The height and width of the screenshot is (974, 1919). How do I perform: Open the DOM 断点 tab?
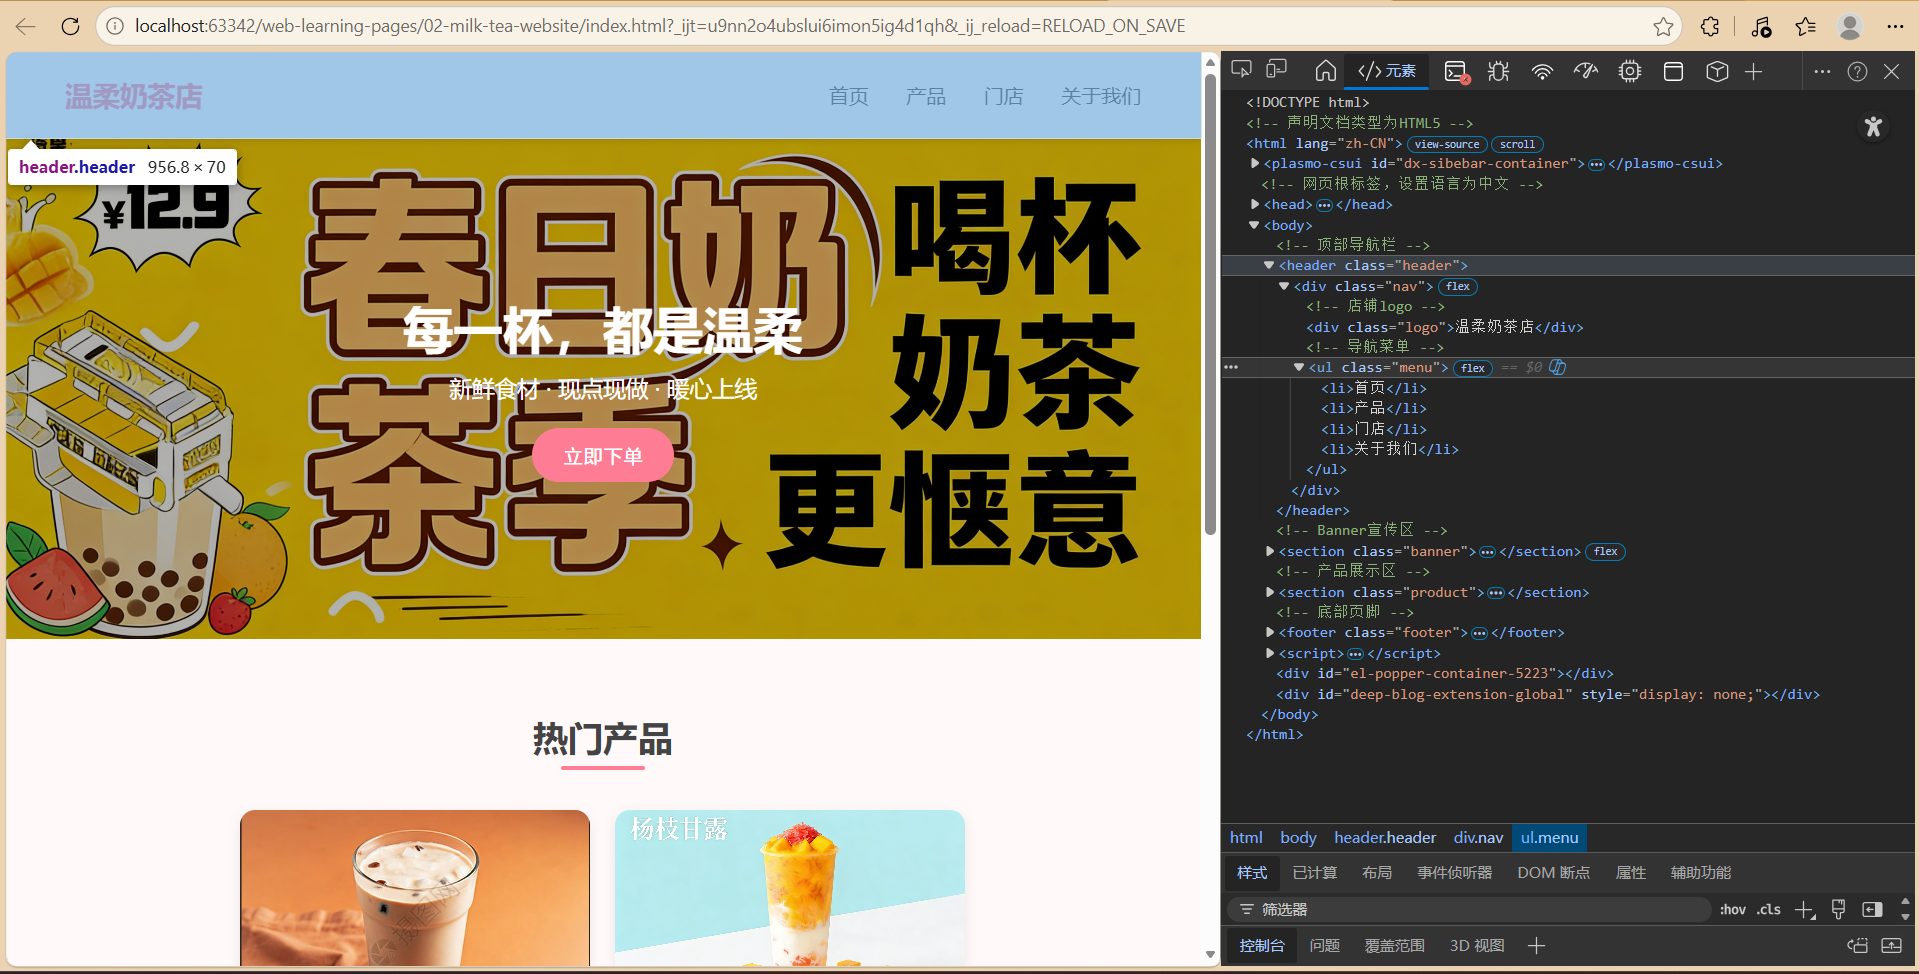tap(1553, 873)
